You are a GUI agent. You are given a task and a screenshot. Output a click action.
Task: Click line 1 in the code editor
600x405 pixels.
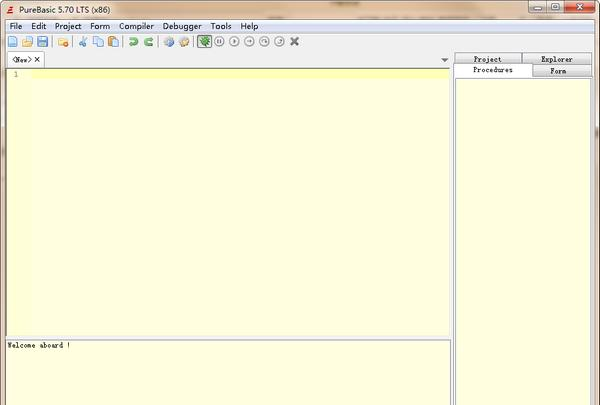point(240,74)
